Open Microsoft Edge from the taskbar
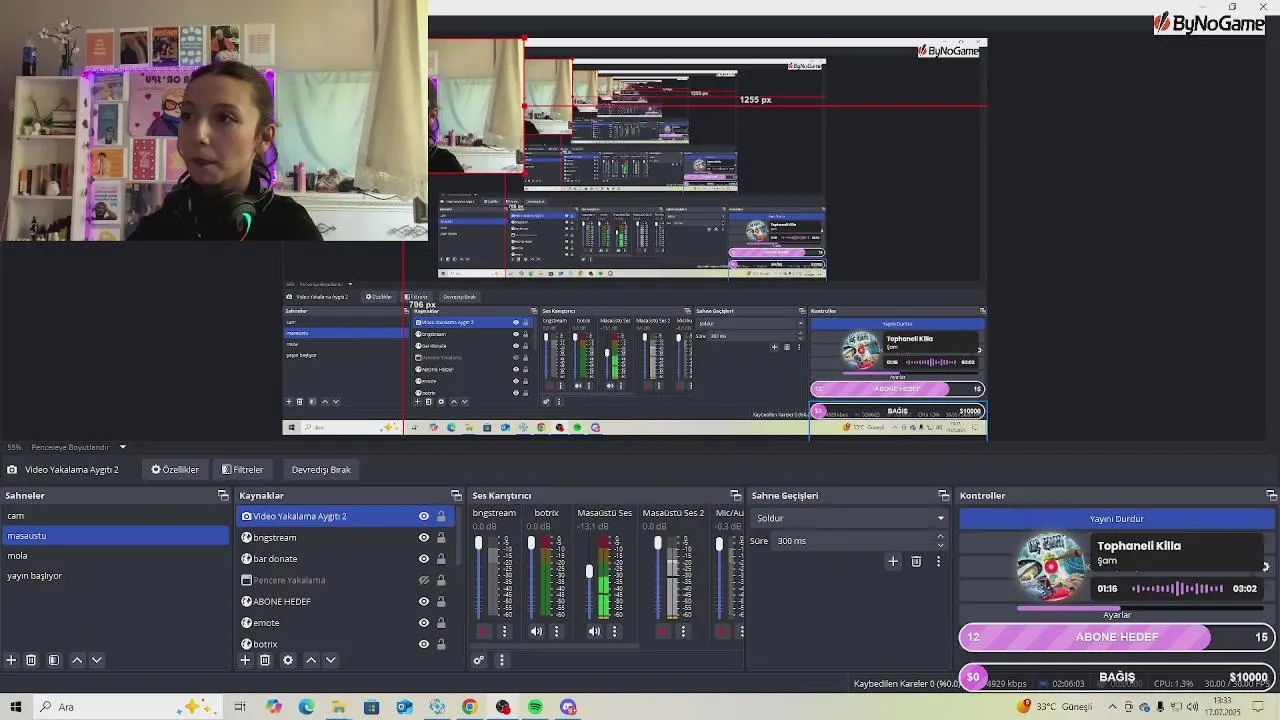1280x720 pixels. [306, 707]
